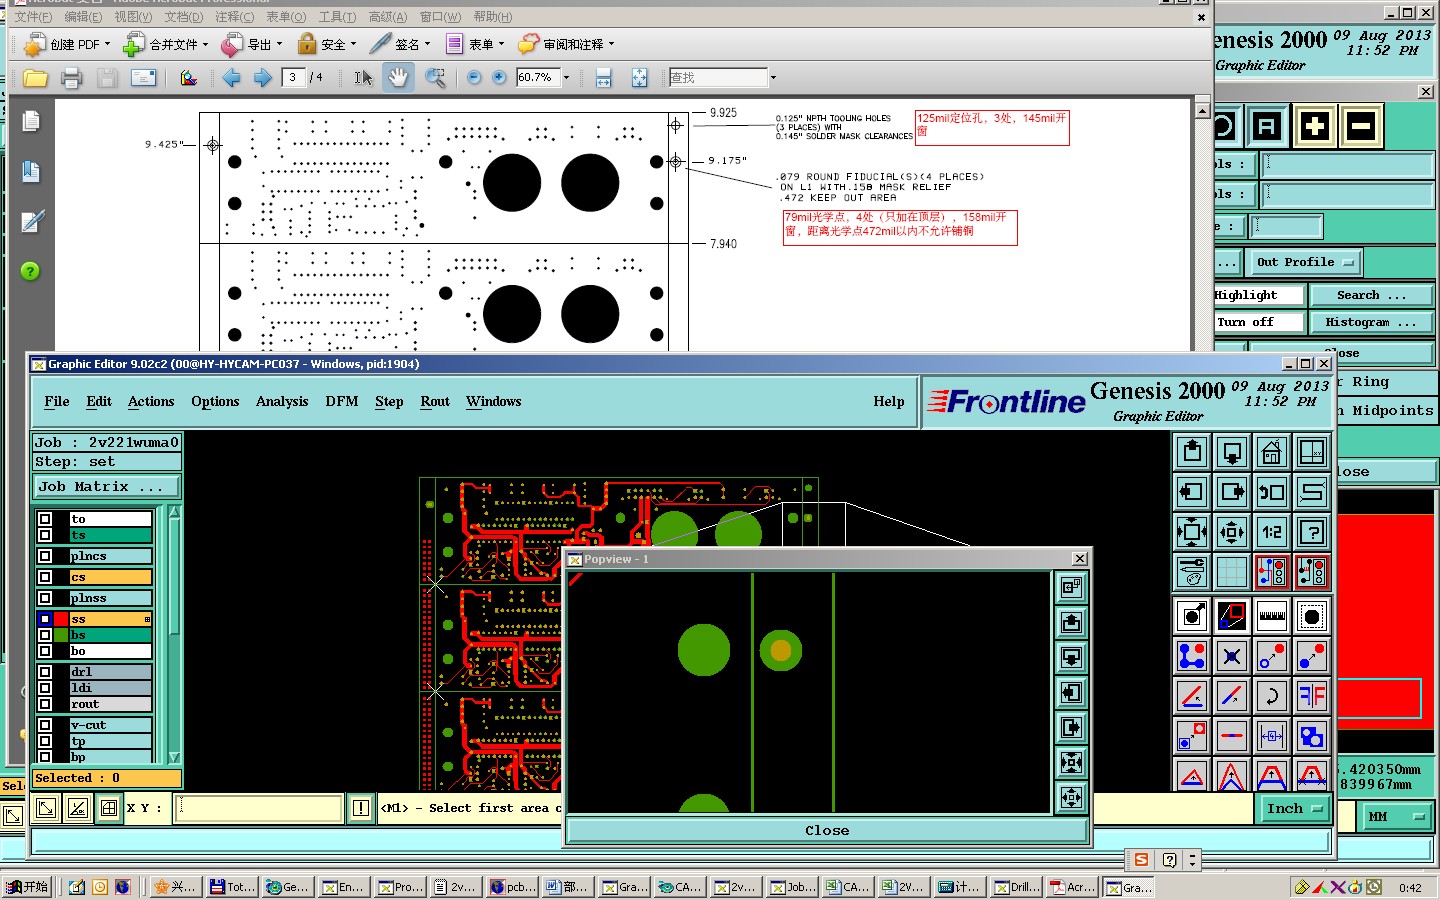1440x900 pixels.
Task: Open the DFM menu
Action: pos(341,401)
